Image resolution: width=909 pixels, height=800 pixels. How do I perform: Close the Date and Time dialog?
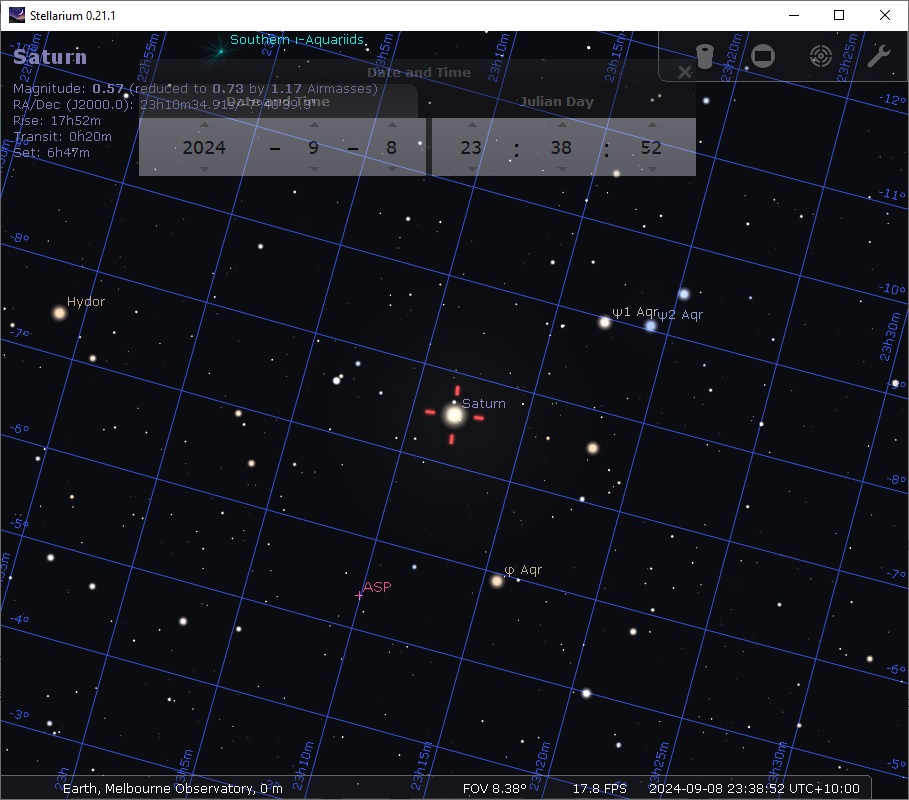(x=685, y=72)
